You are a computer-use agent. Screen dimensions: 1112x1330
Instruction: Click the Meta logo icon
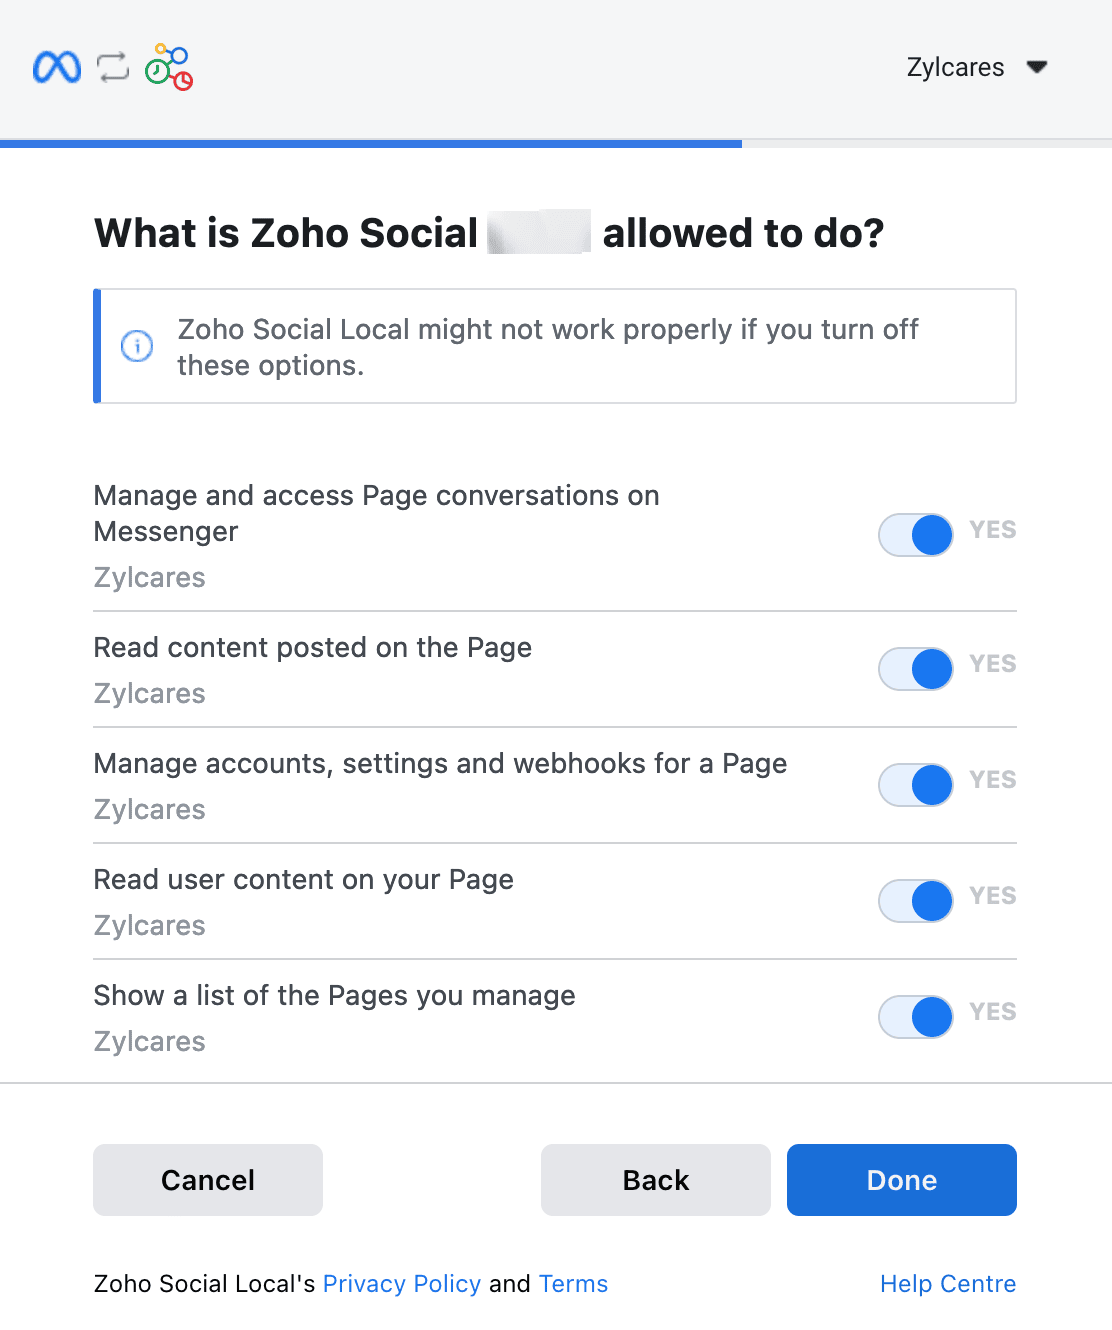57,67
